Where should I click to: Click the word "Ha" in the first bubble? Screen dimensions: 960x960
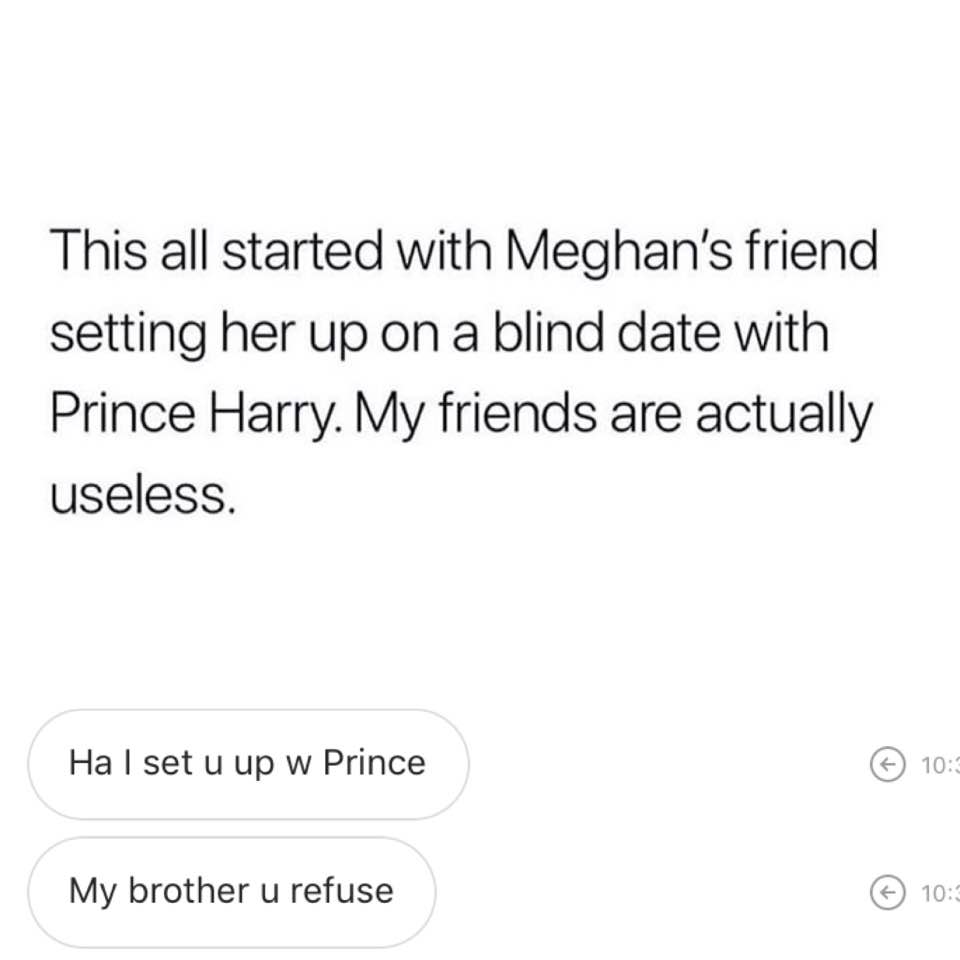click(x=90, y=763)
